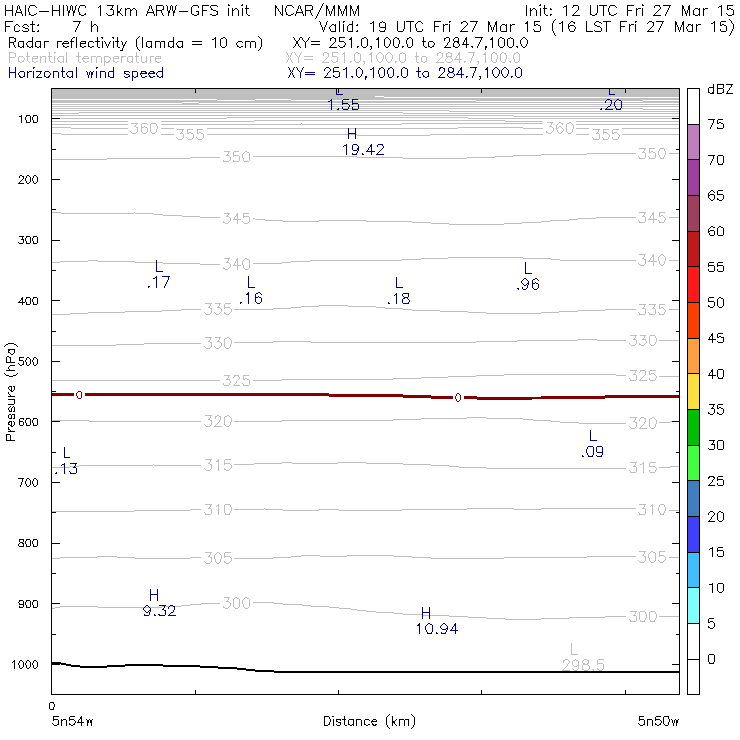Screen dimensions: 740x740
Task: Select the '.96' wind minimum value
Action: (528, 284)
